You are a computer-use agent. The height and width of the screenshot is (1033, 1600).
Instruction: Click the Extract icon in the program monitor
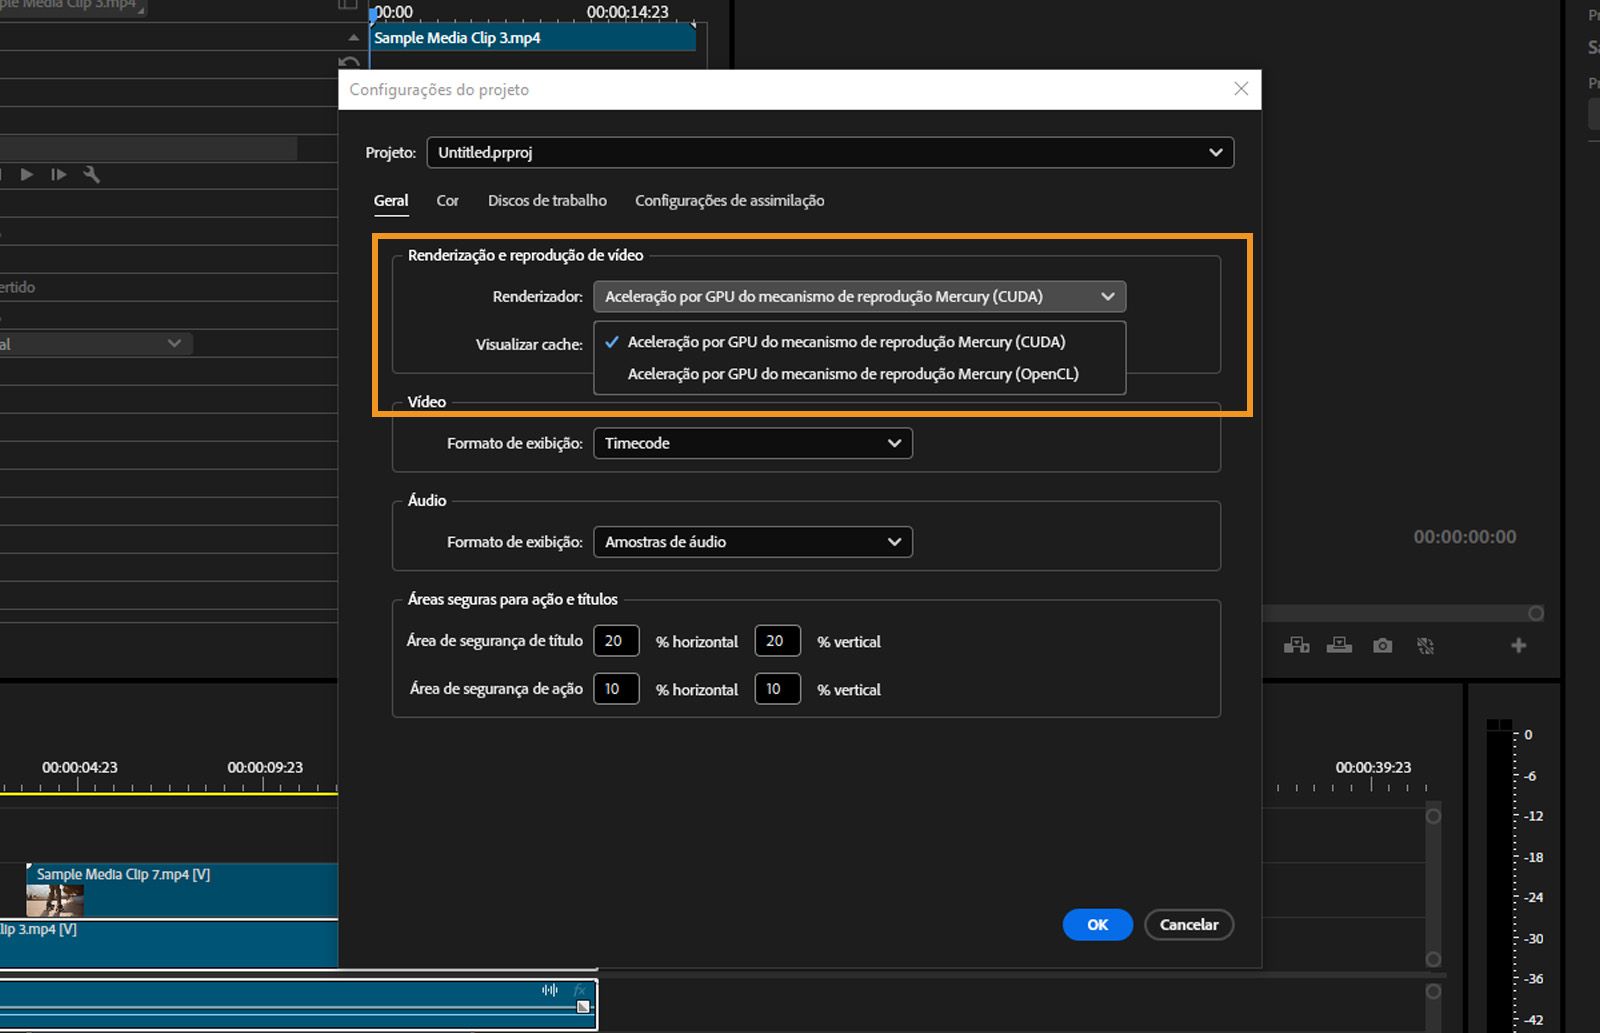(1339, 645)
